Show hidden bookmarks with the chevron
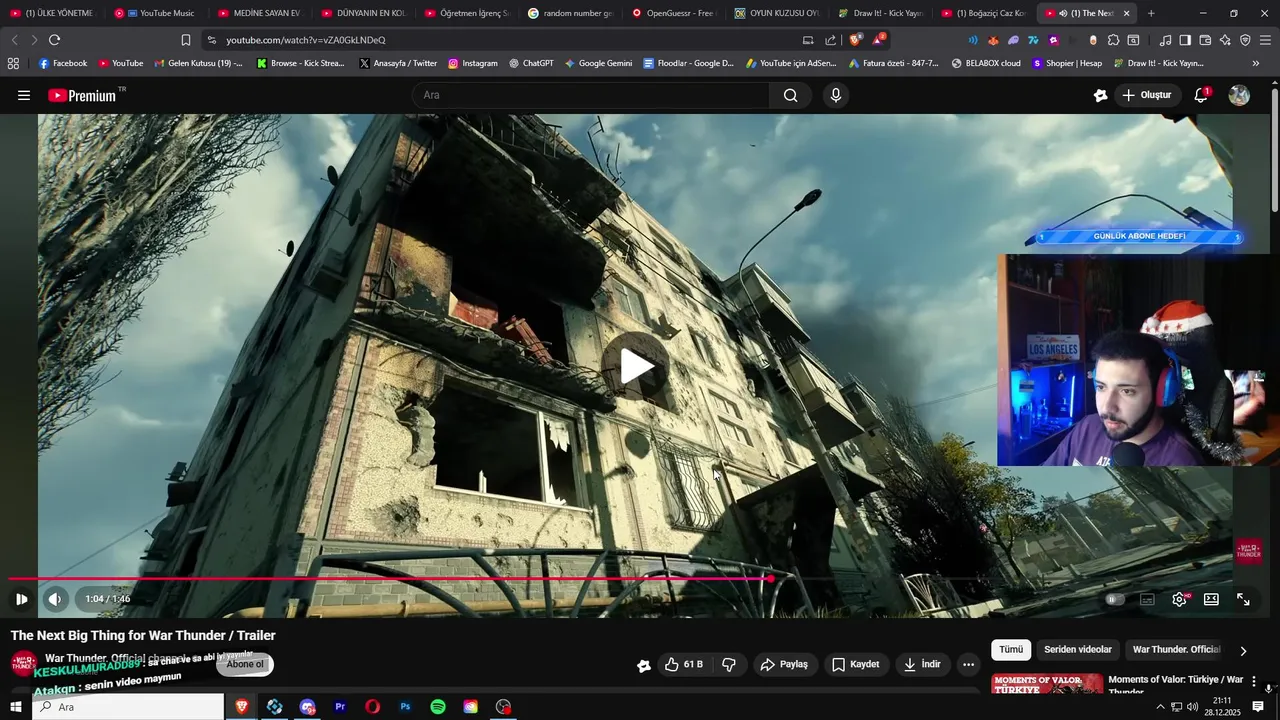Image resolution: width=1280 pixels, height=720 pixels. coord(1255,63)
